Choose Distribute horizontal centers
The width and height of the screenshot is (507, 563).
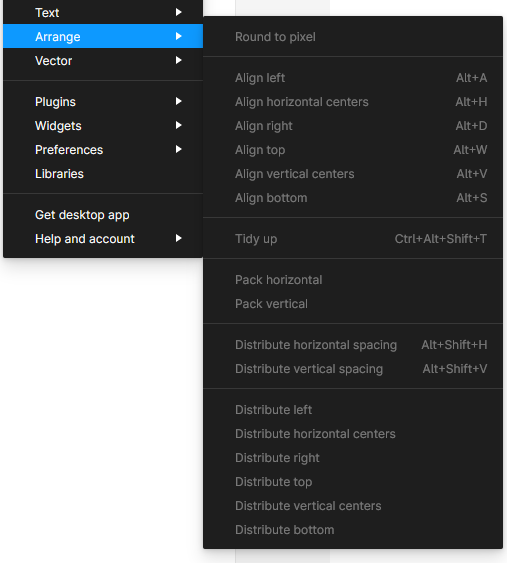(x=353, y=434)
